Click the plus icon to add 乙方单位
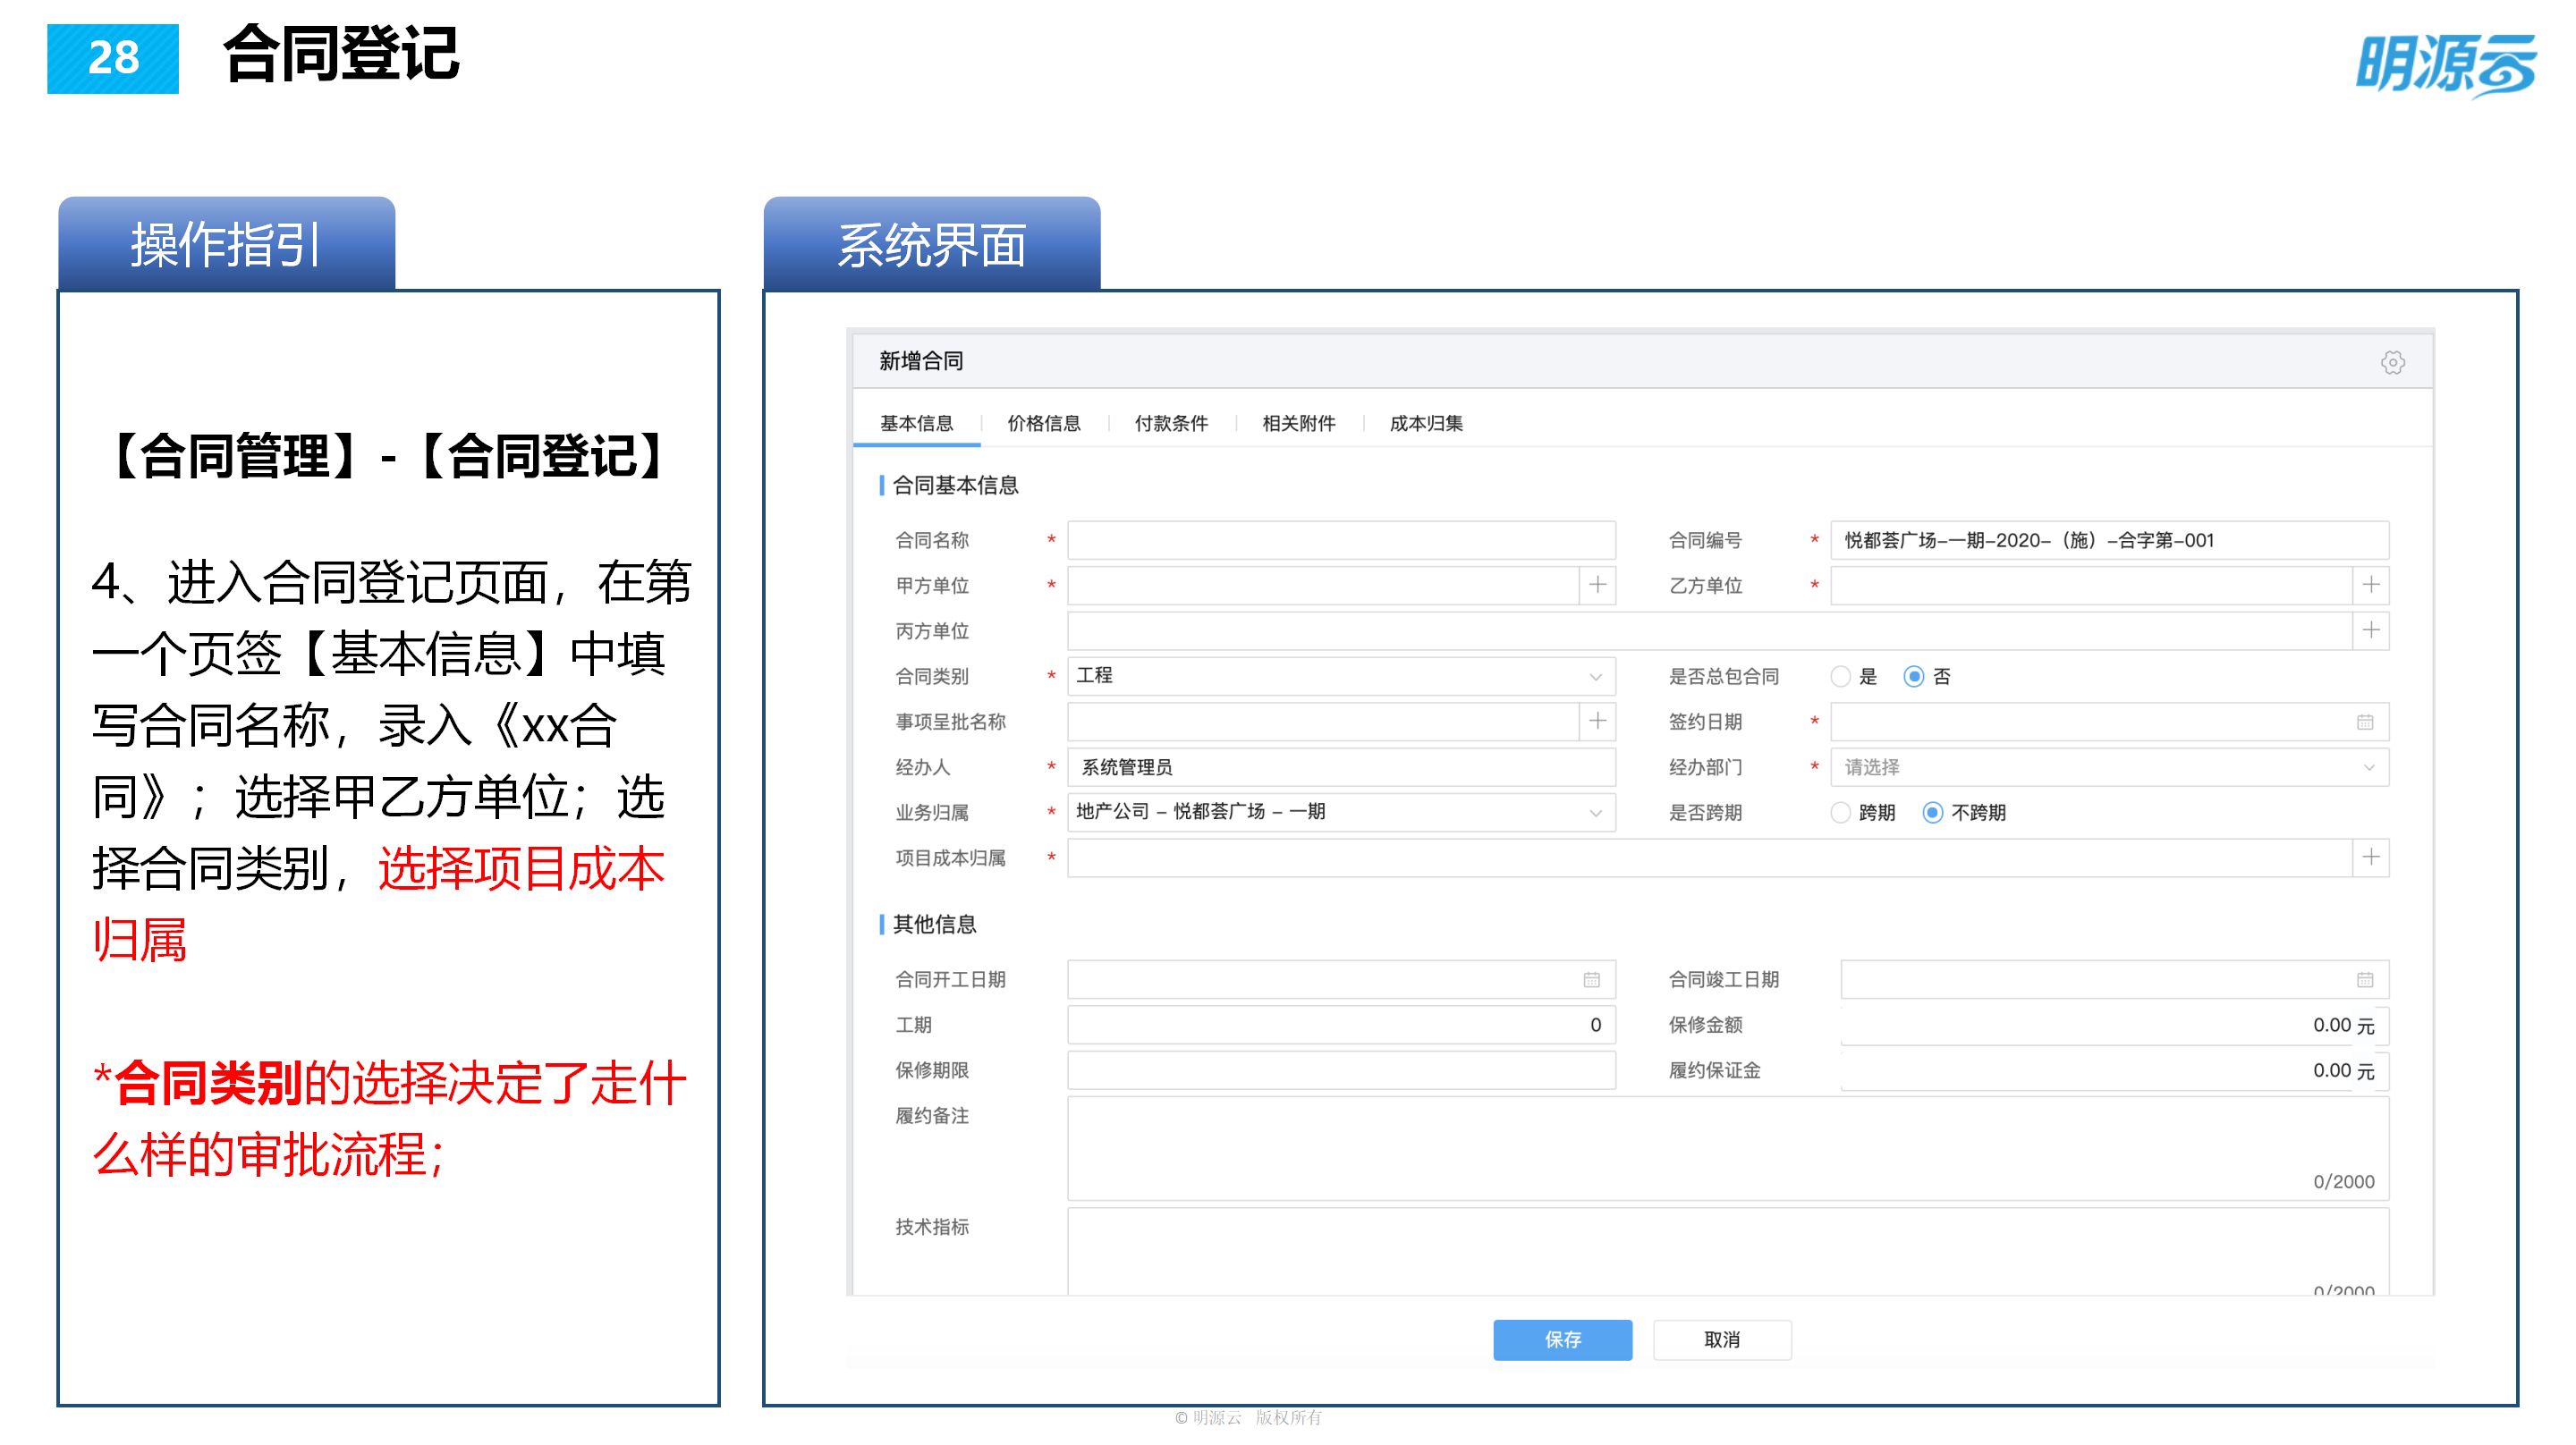Screen dimensions: 2576x1445 [x=2371, y=585]
